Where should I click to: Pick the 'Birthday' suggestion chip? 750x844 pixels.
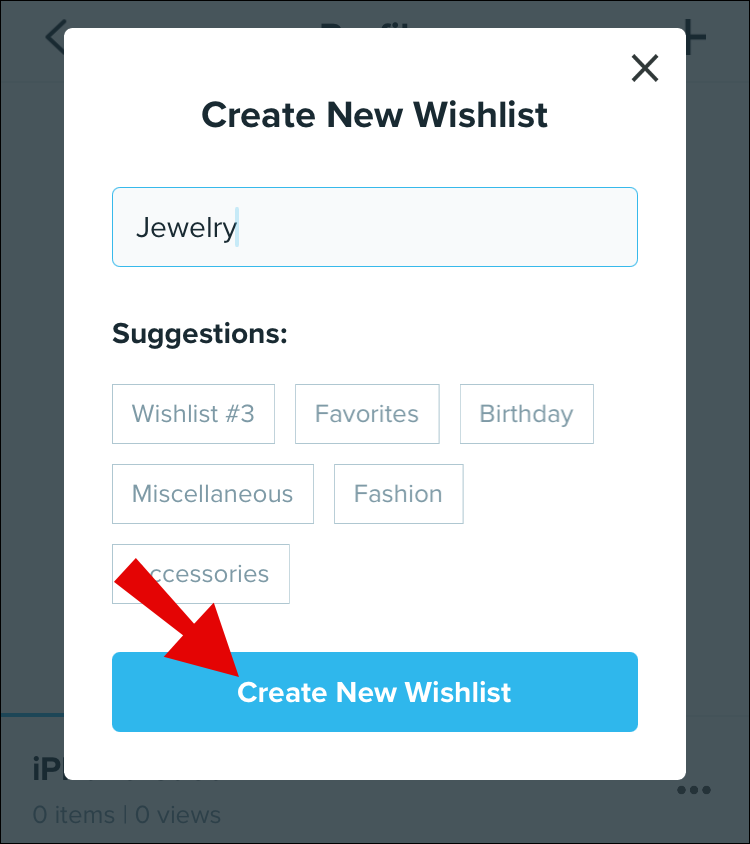(x=526, y=414)
